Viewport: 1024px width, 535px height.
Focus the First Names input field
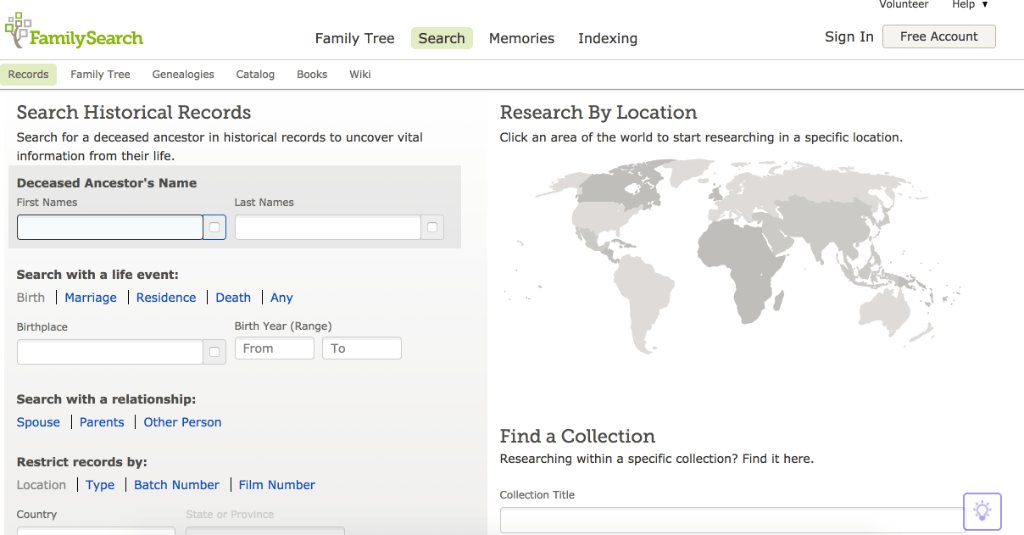(x=110, y=227)
